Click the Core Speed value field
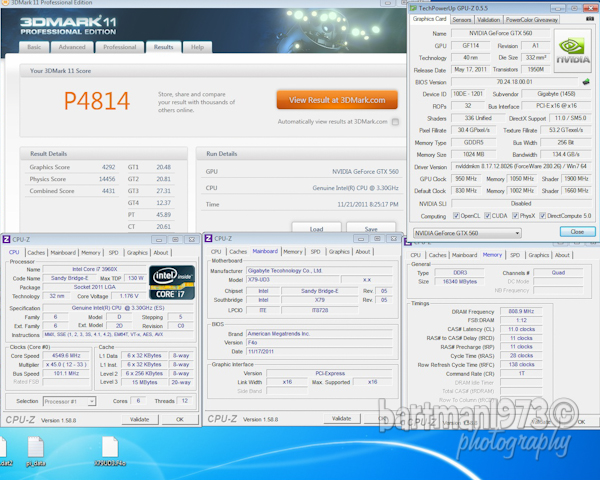Image resolution: width=600 pixels, height=480 pixels. [x=68, y=354]
